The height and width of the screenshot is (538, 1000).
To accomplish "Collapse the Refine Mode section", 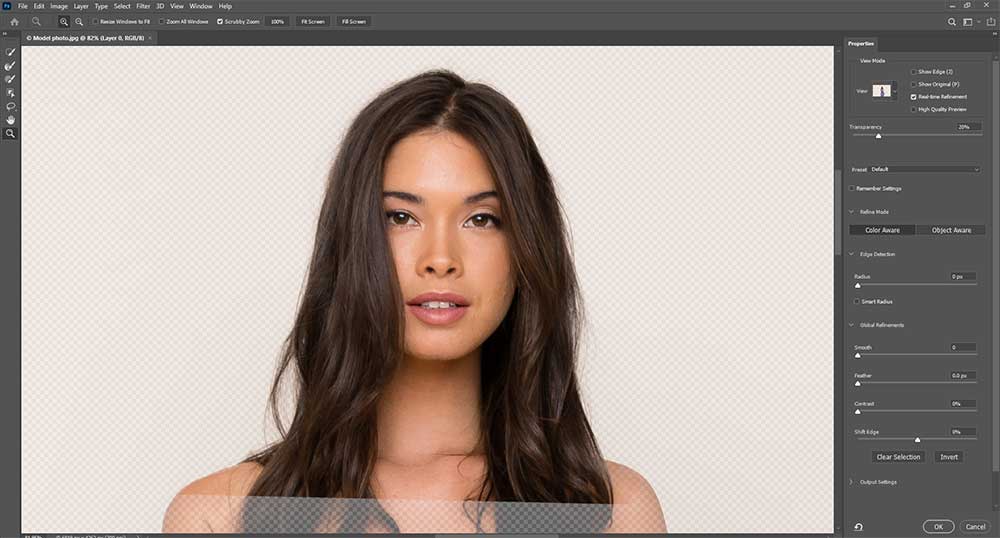I will 851,212.
